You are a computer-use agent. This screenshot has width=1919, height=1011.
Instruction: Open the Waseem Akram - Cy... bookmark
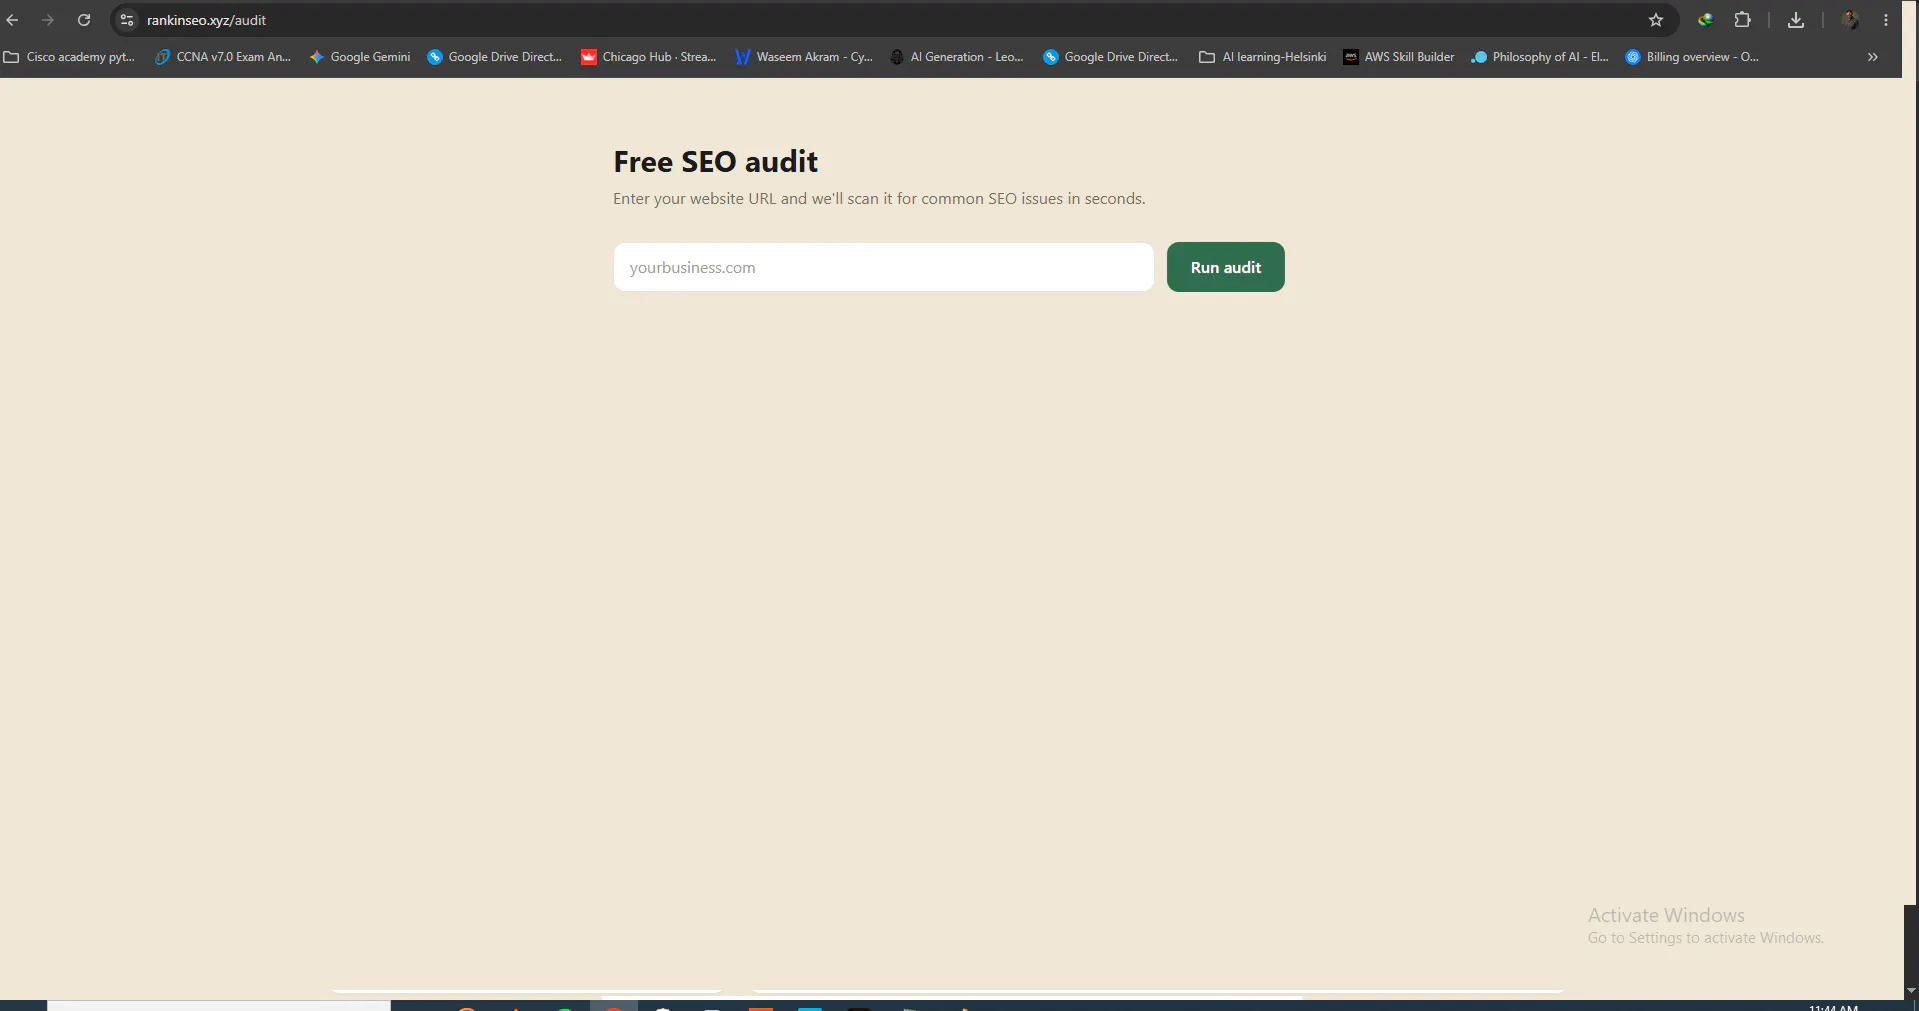(x=804, y=57)
